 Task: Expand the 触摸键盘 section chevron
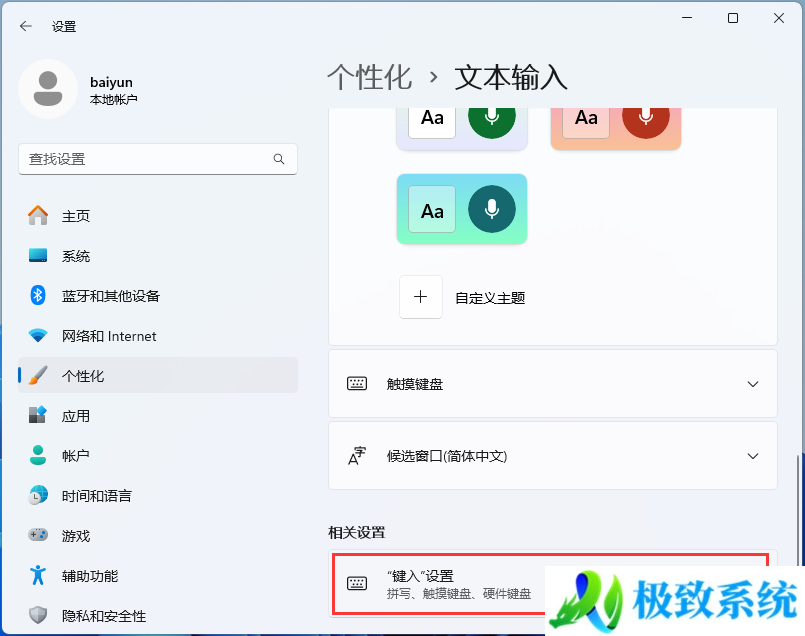click(x=753, y=384)
